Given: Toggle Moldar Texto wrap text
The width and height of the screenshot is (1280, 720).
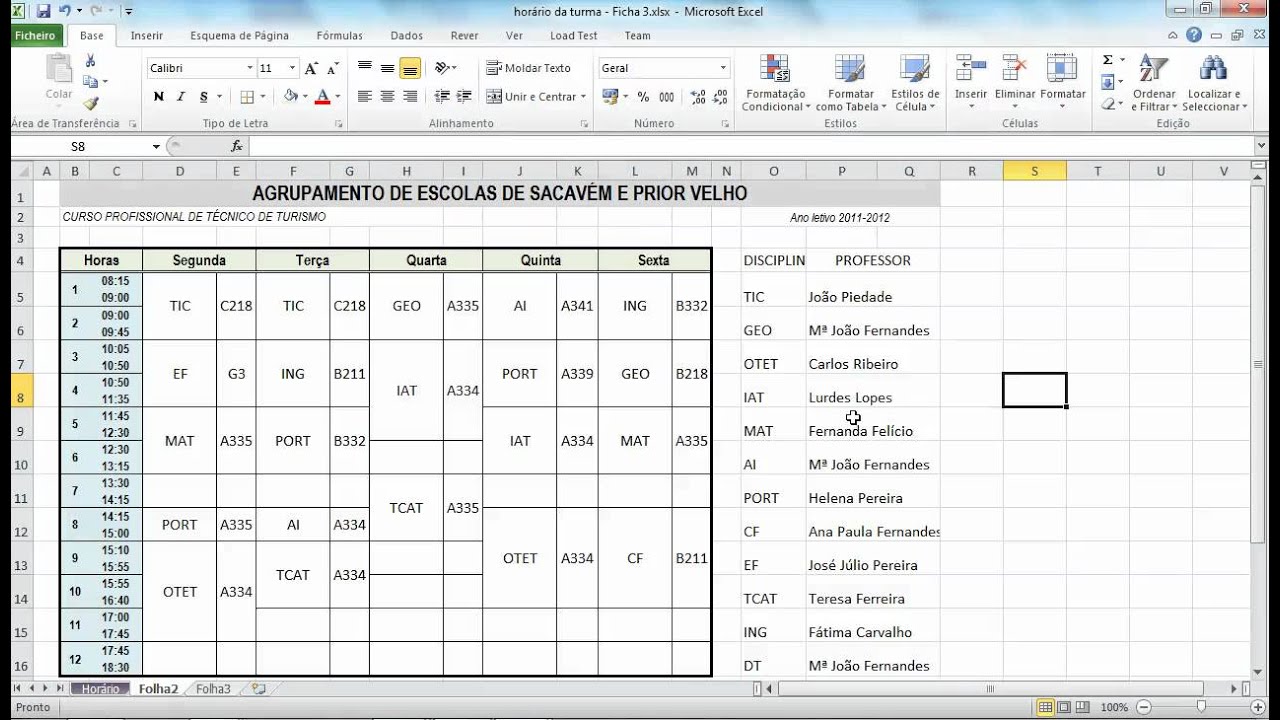Looking at the screenshot, I should tap(529, 68).
